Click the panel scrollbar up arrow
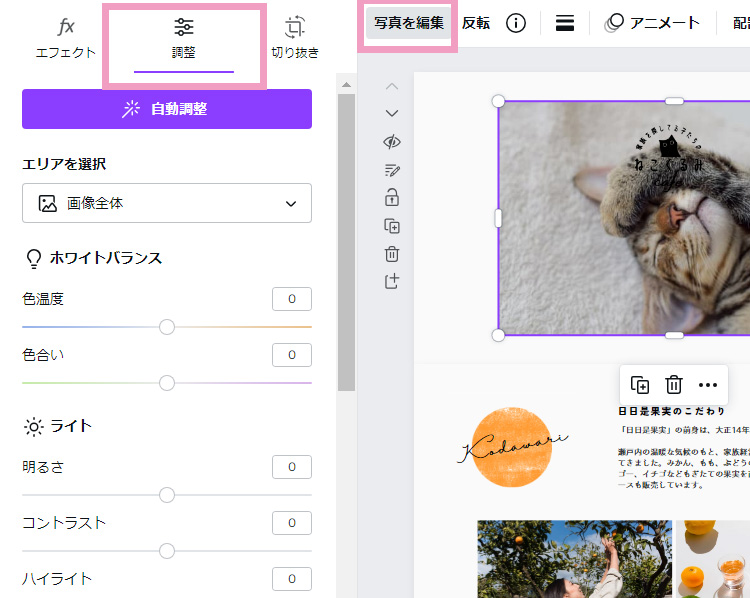Screen dimensions: 750x598 point(346,85)
